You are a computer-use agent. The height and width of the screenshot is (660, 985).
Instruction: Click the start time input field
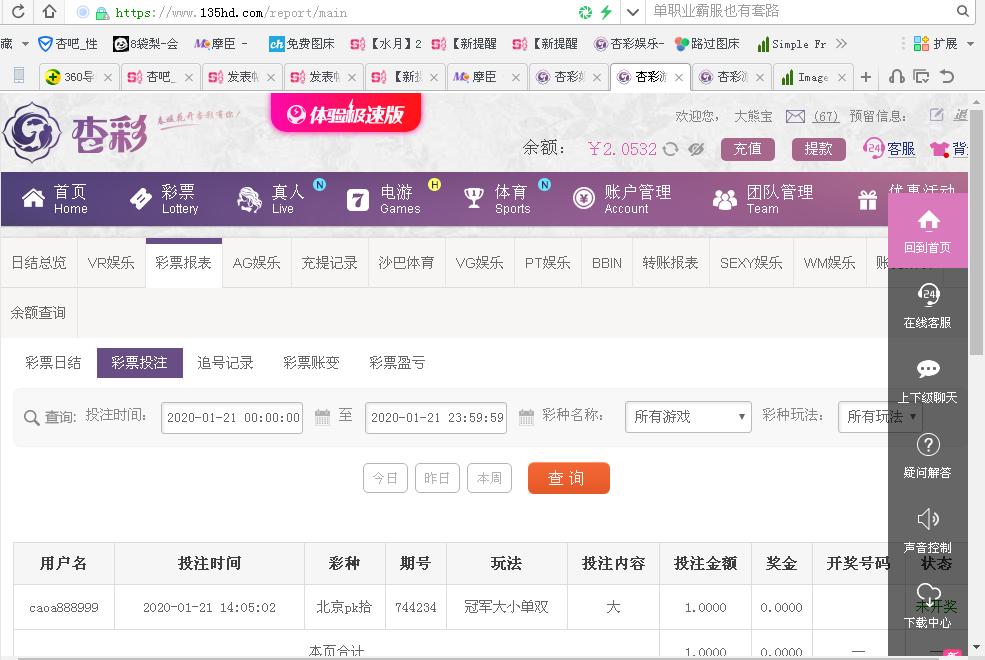232,418
